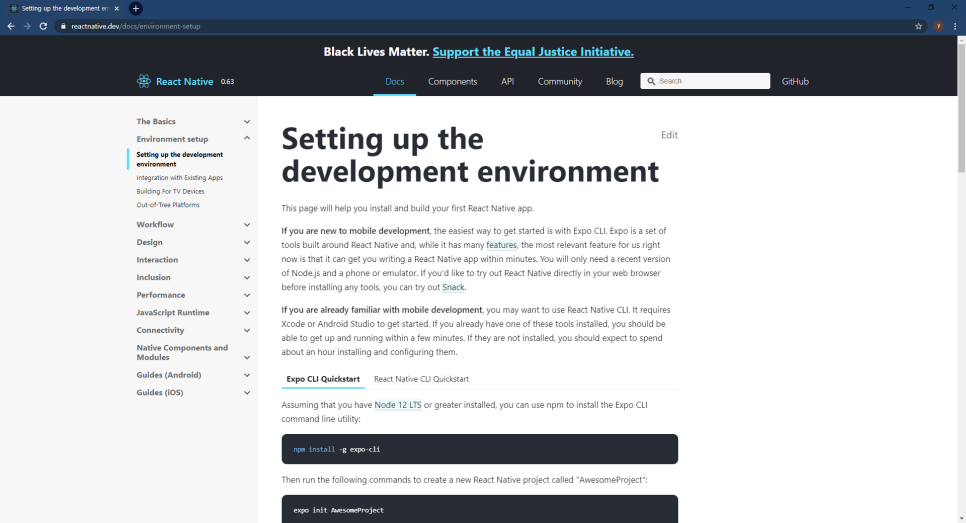Image resolution: width=966 pixels, height=523 pixels.
Task: Open the Chrome profile avatar
Action: coord(938,26)
